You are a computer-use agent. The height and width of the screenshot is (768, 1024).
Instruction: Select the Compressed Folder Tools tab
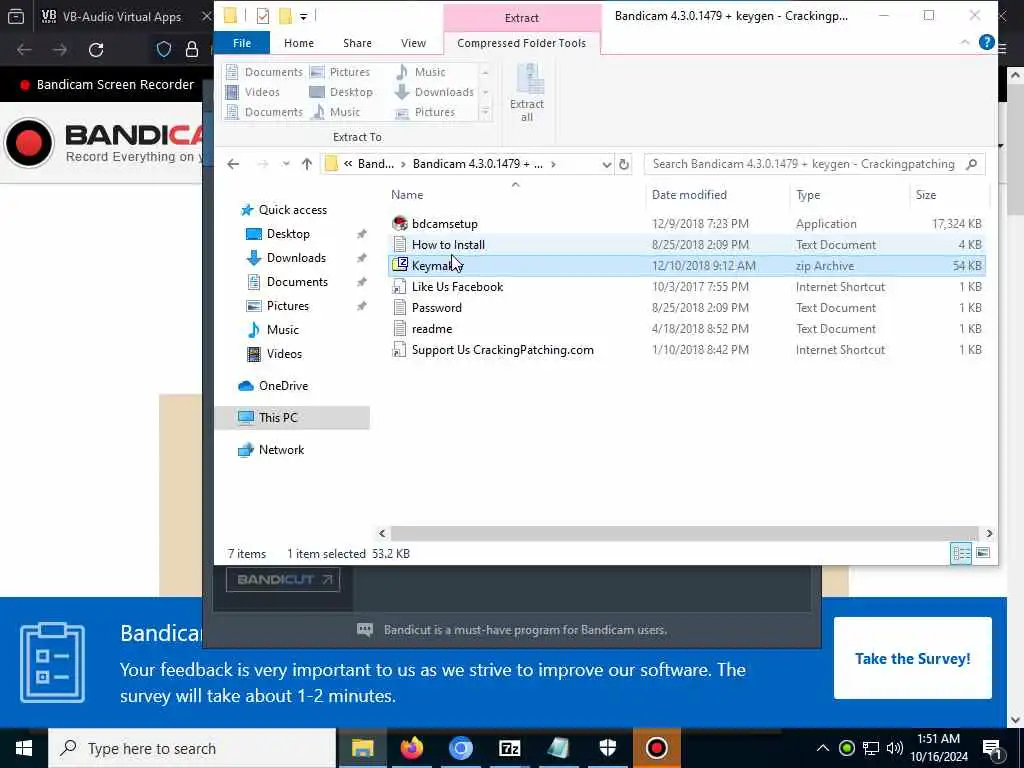(521, 43)
